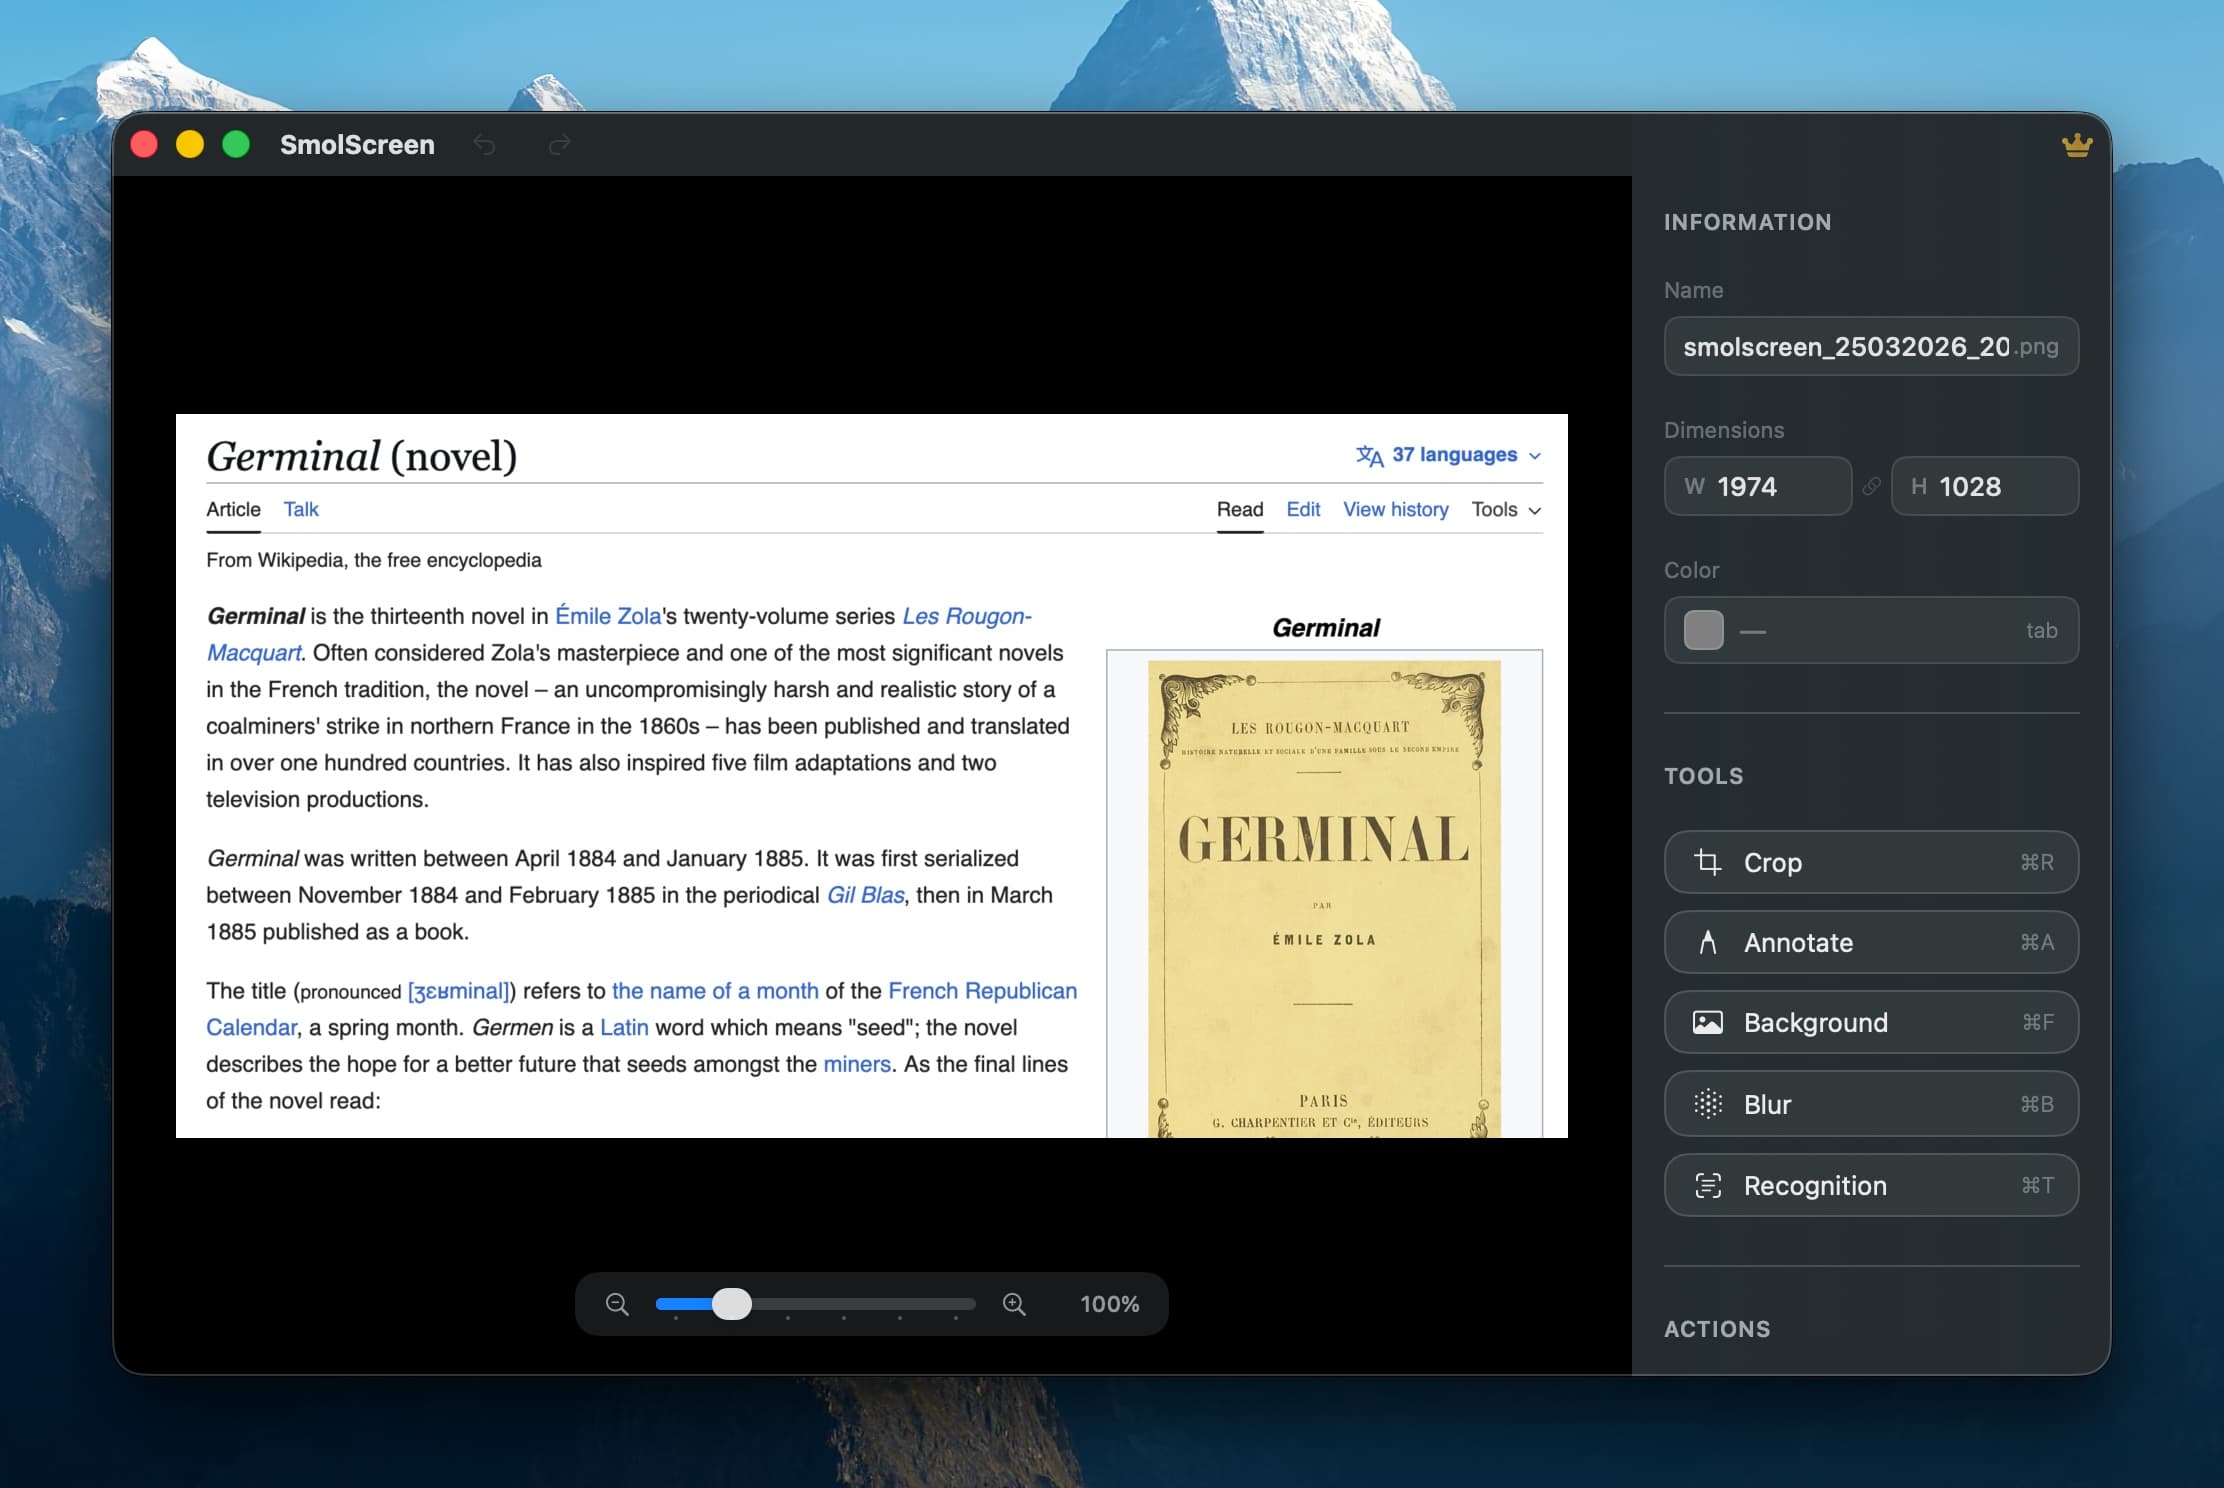Select the Blur tool
Viewport: 2224px width, 1488px height.
pos(1871,1104)
